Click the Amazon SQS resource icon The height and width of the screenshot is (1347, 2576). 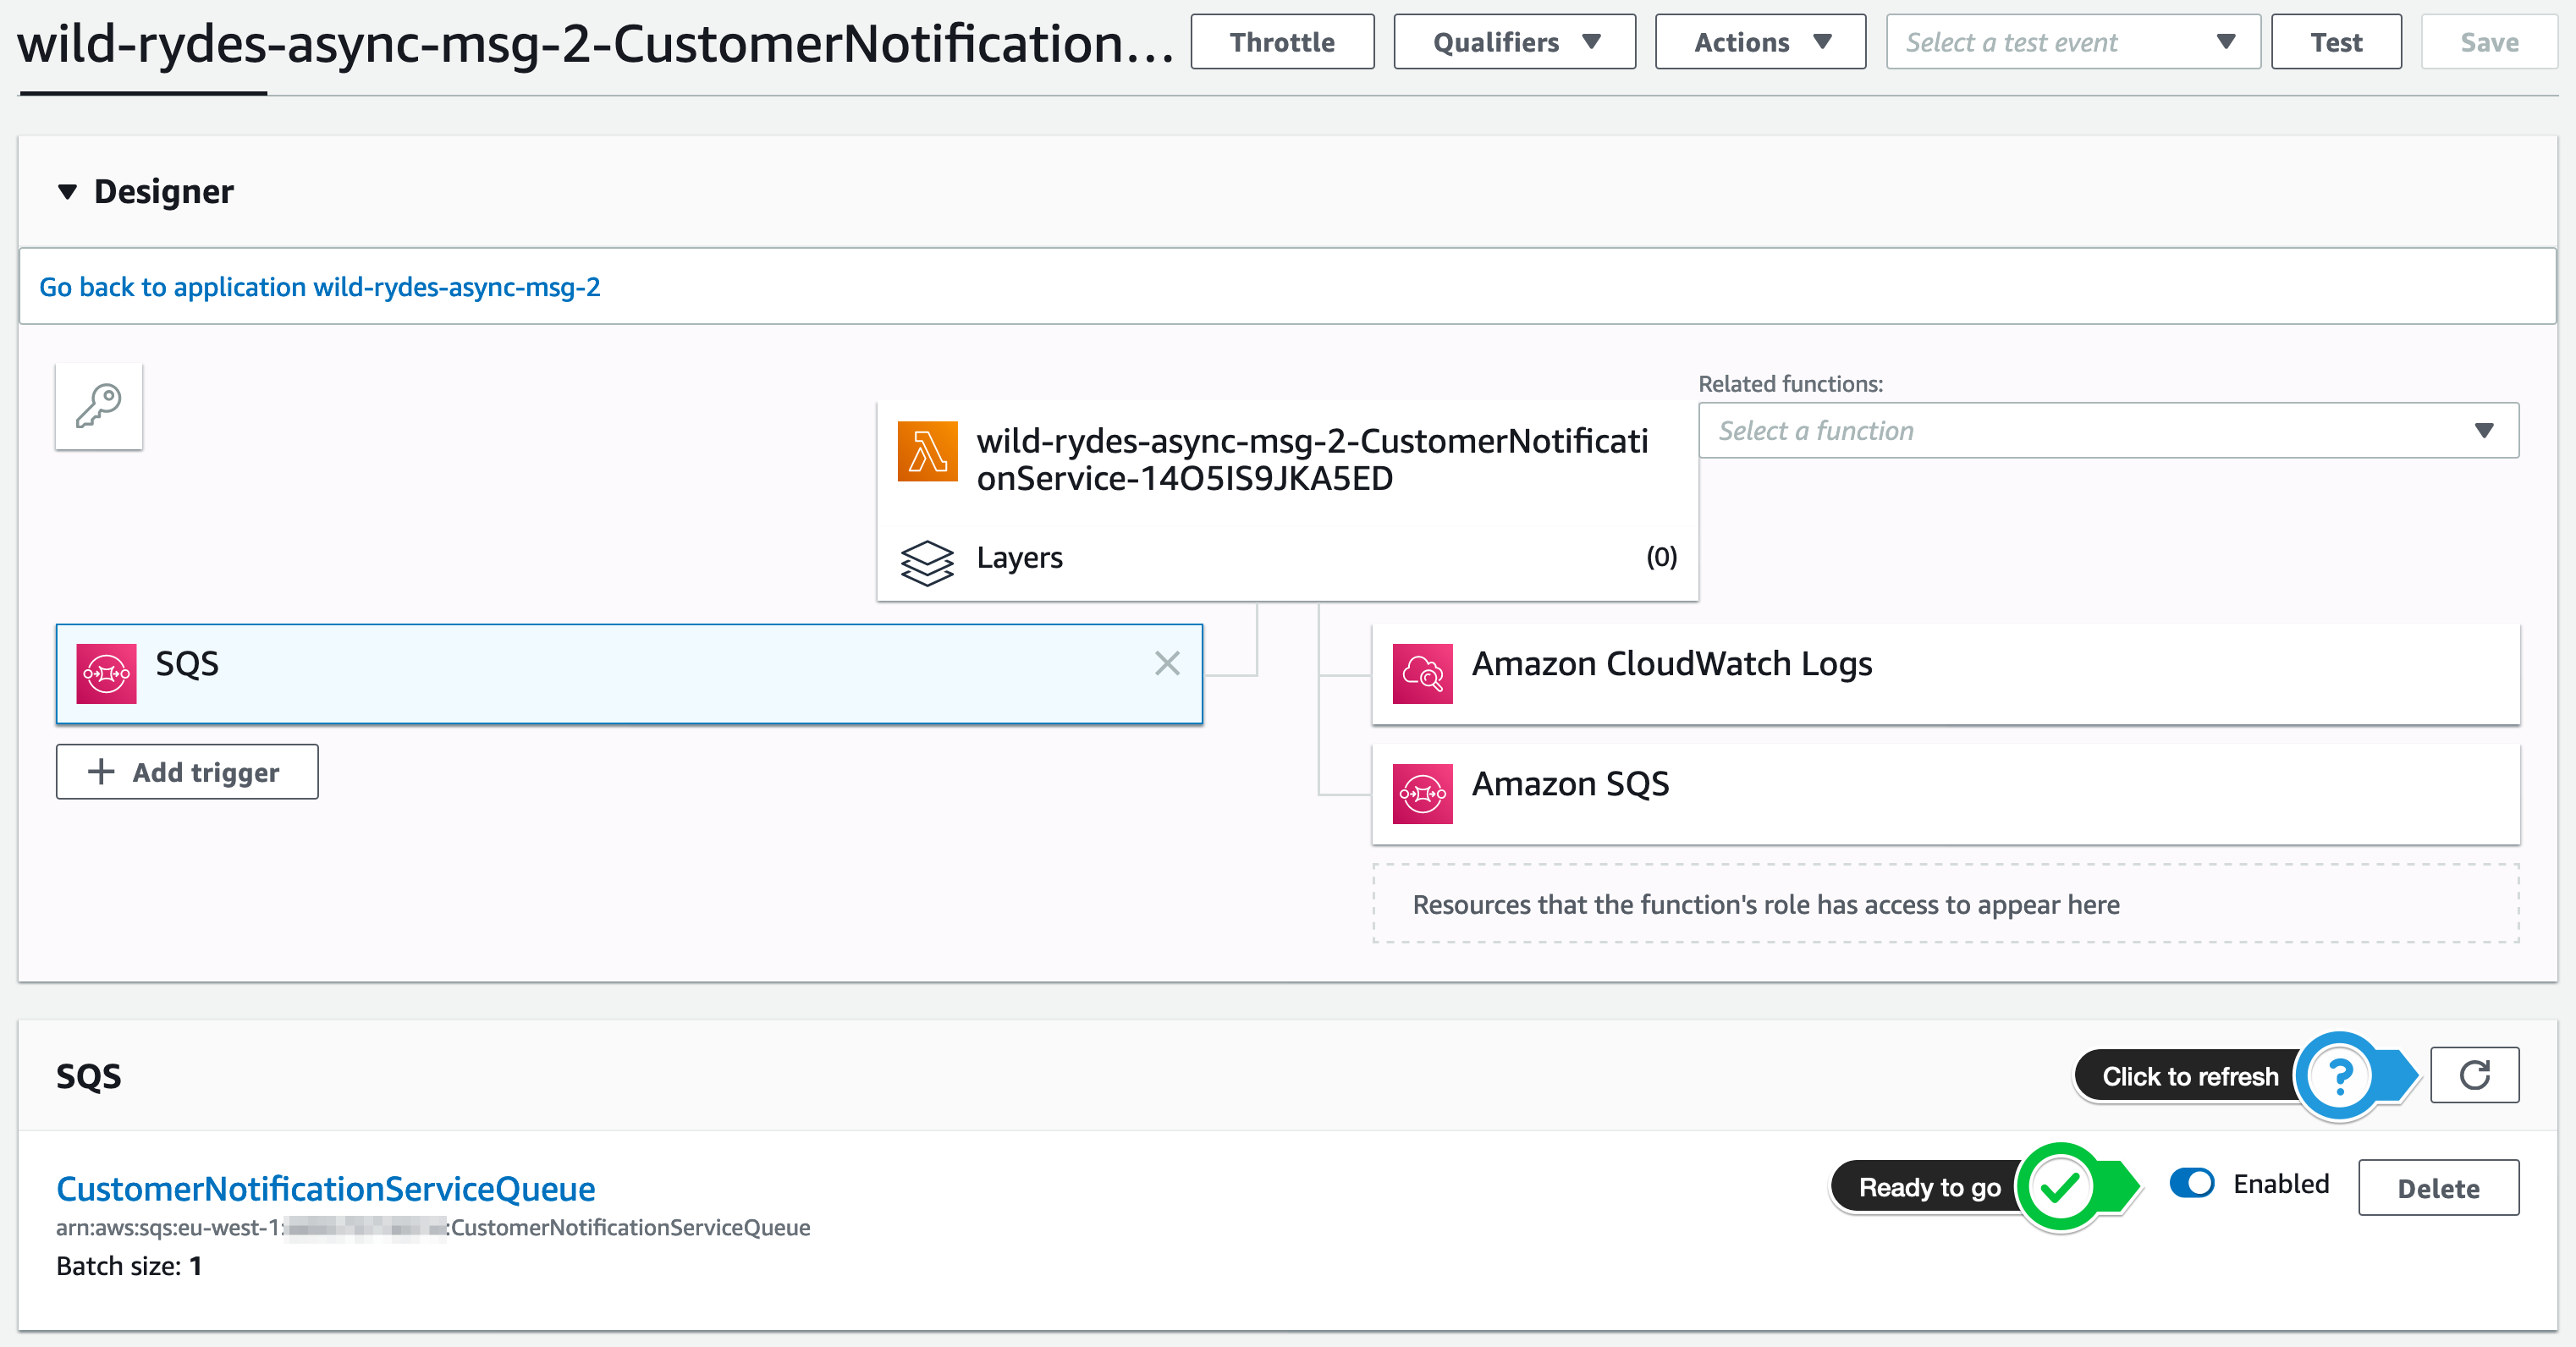point(1422,794)
